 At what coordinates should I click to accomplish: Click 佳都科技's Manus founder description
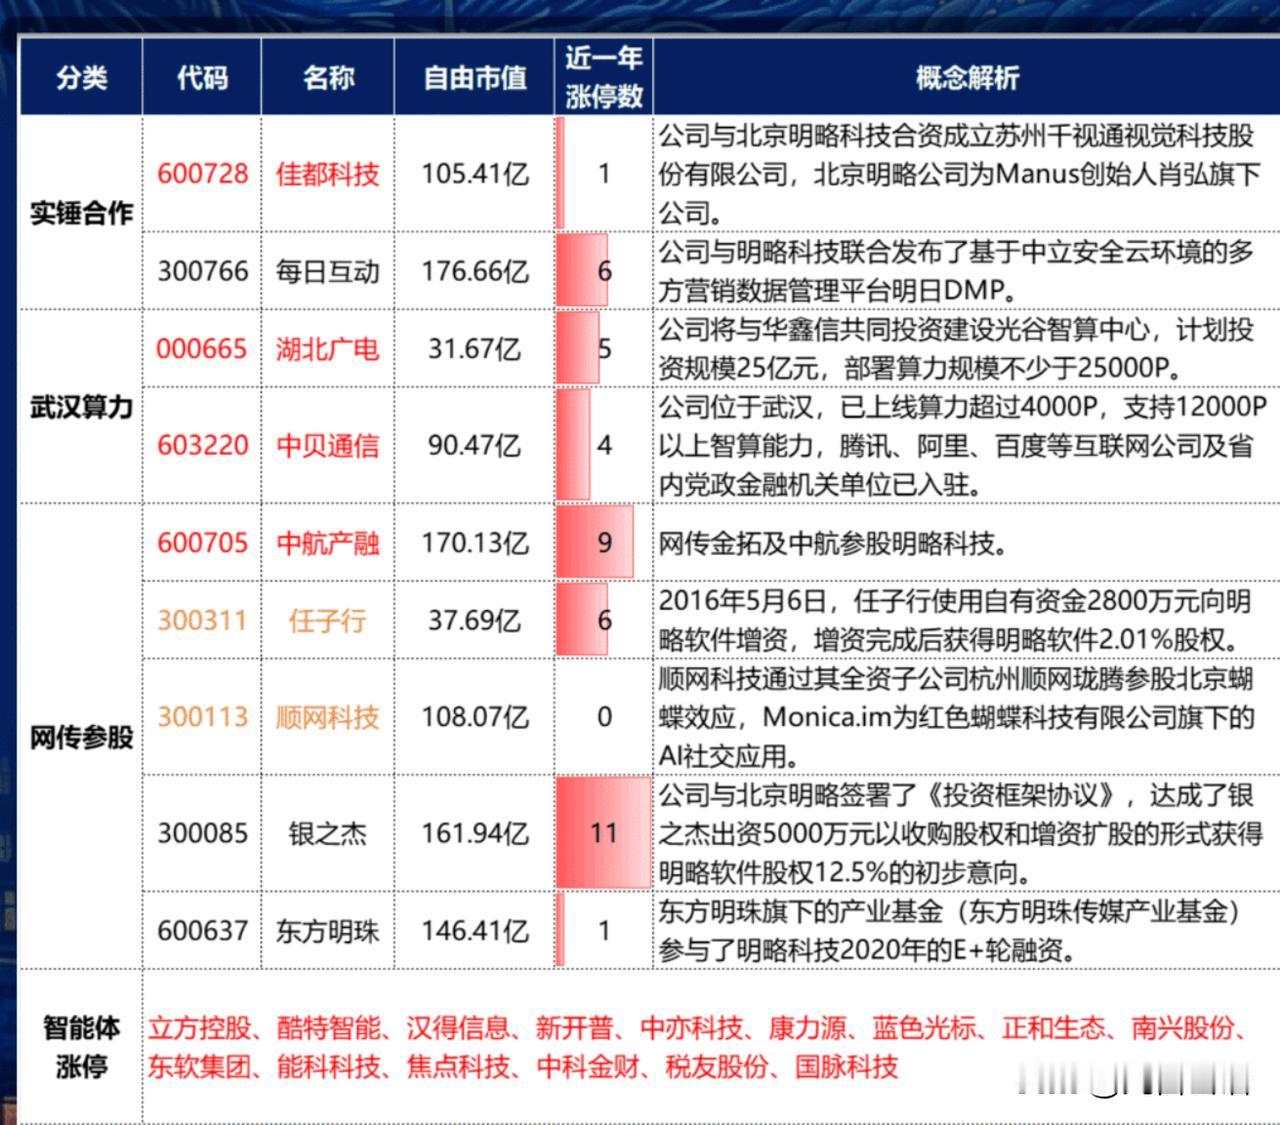point(960,174)
